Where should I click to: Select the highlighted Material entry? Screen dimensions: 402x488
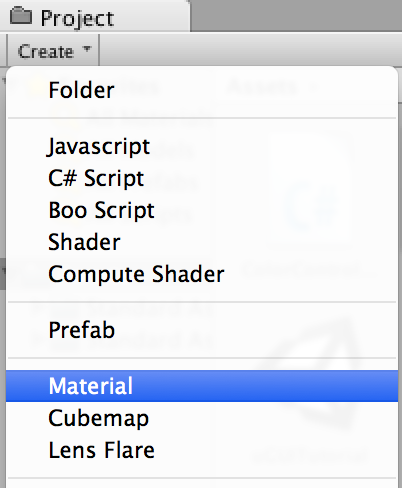tap(202, 386)
